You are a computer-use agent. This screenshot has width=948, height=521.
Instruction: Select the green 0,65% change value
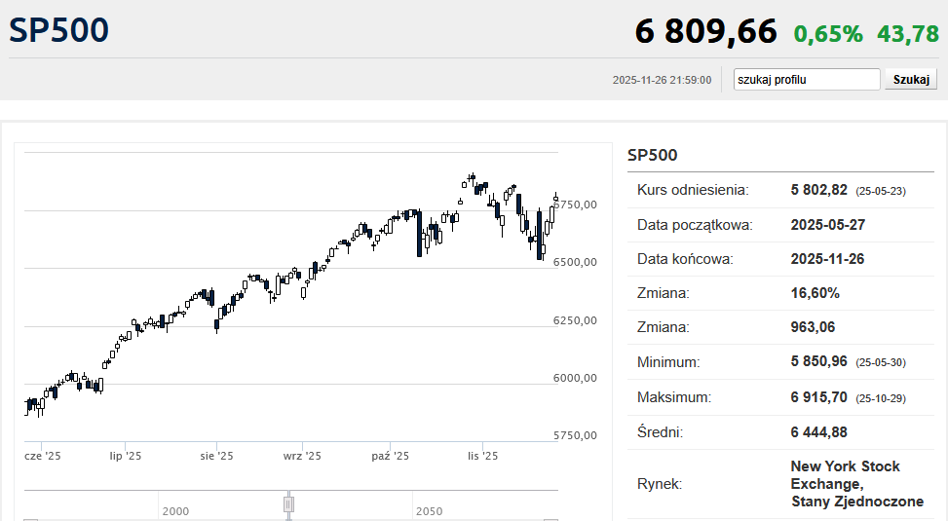pyautogui.click(x=828, y=34)
